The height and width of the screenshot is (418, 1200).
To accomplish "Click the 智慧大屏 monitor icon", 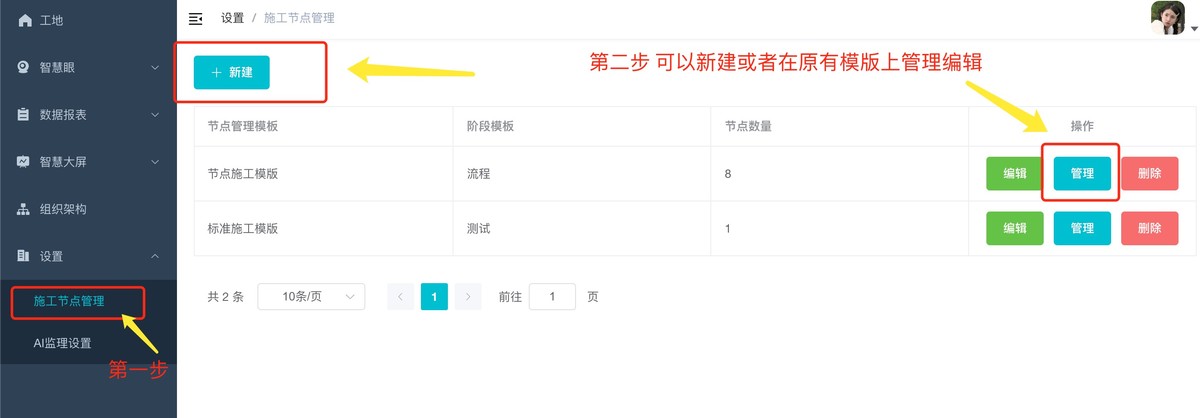I will (x=25, y=161).
